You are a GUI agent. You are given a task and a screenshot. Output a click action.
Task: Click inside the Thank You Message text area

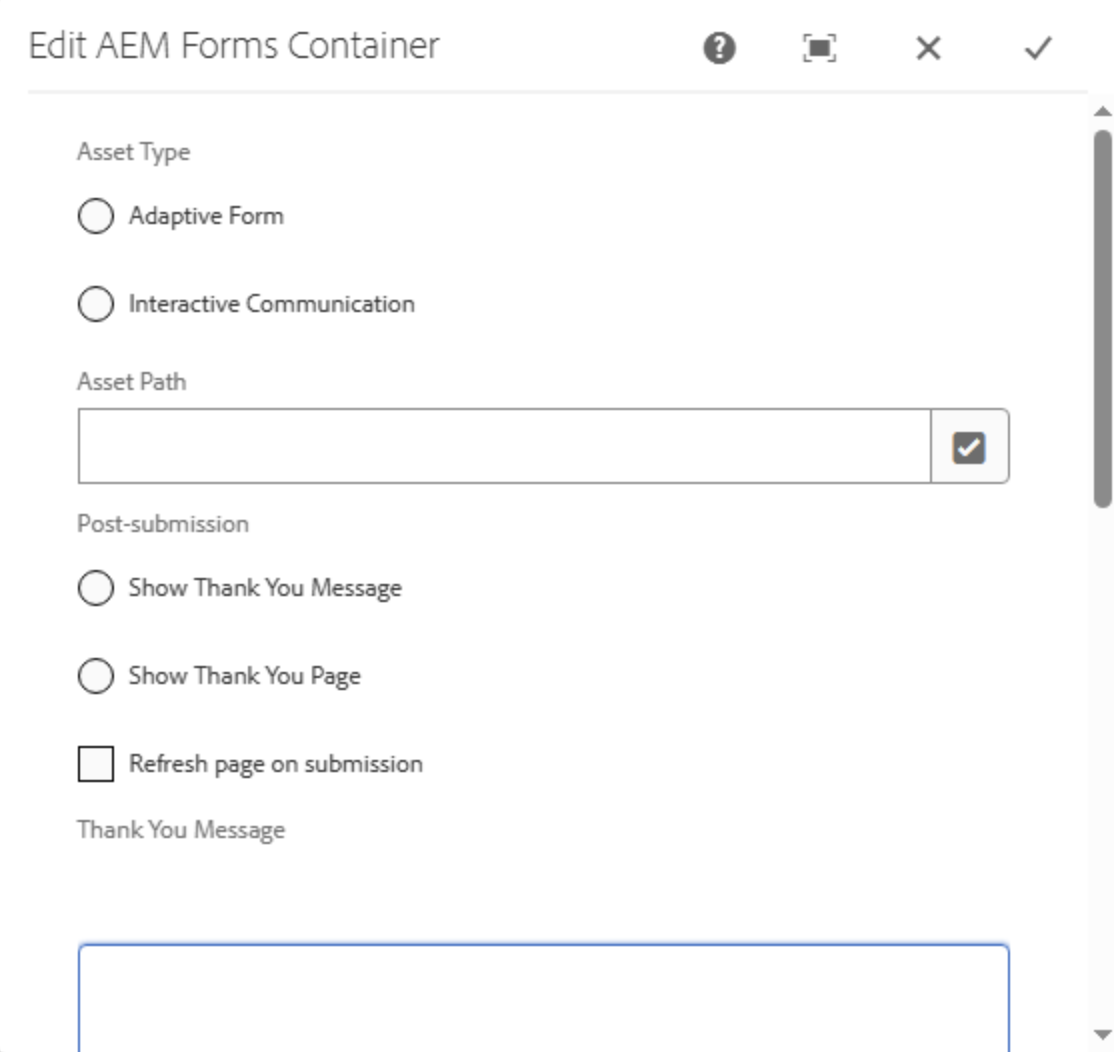pos(544,998)
